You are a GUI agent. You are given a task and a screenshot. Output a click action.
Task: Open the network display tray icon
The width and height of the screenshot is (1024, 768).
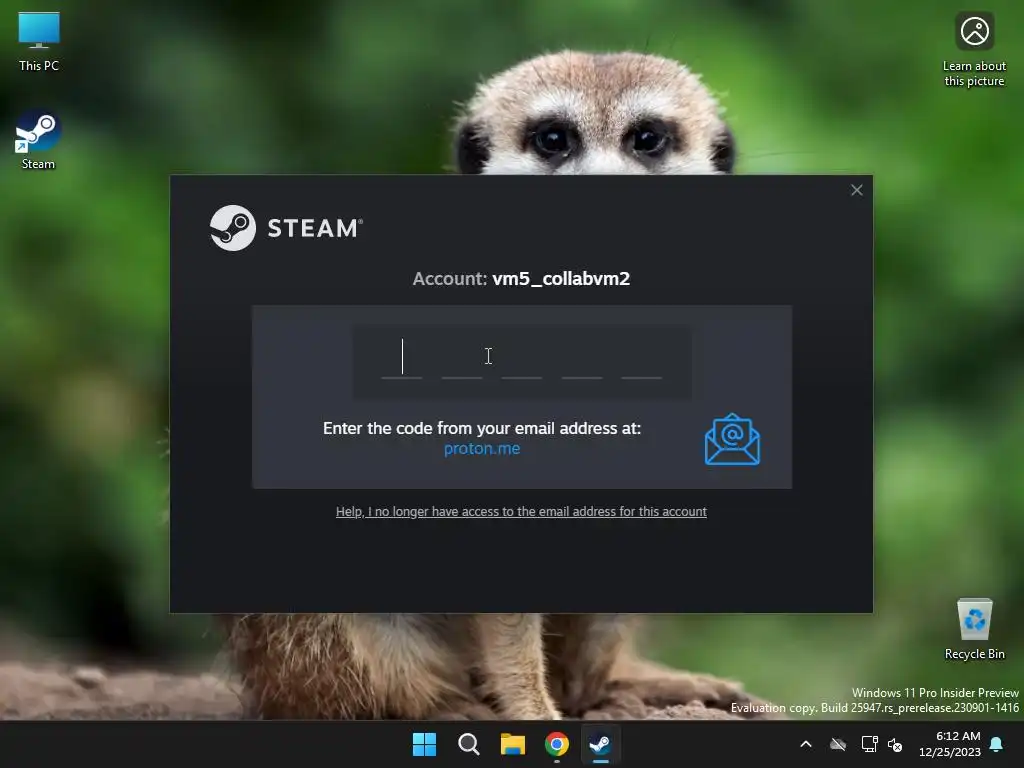click(x=869, y=744)
